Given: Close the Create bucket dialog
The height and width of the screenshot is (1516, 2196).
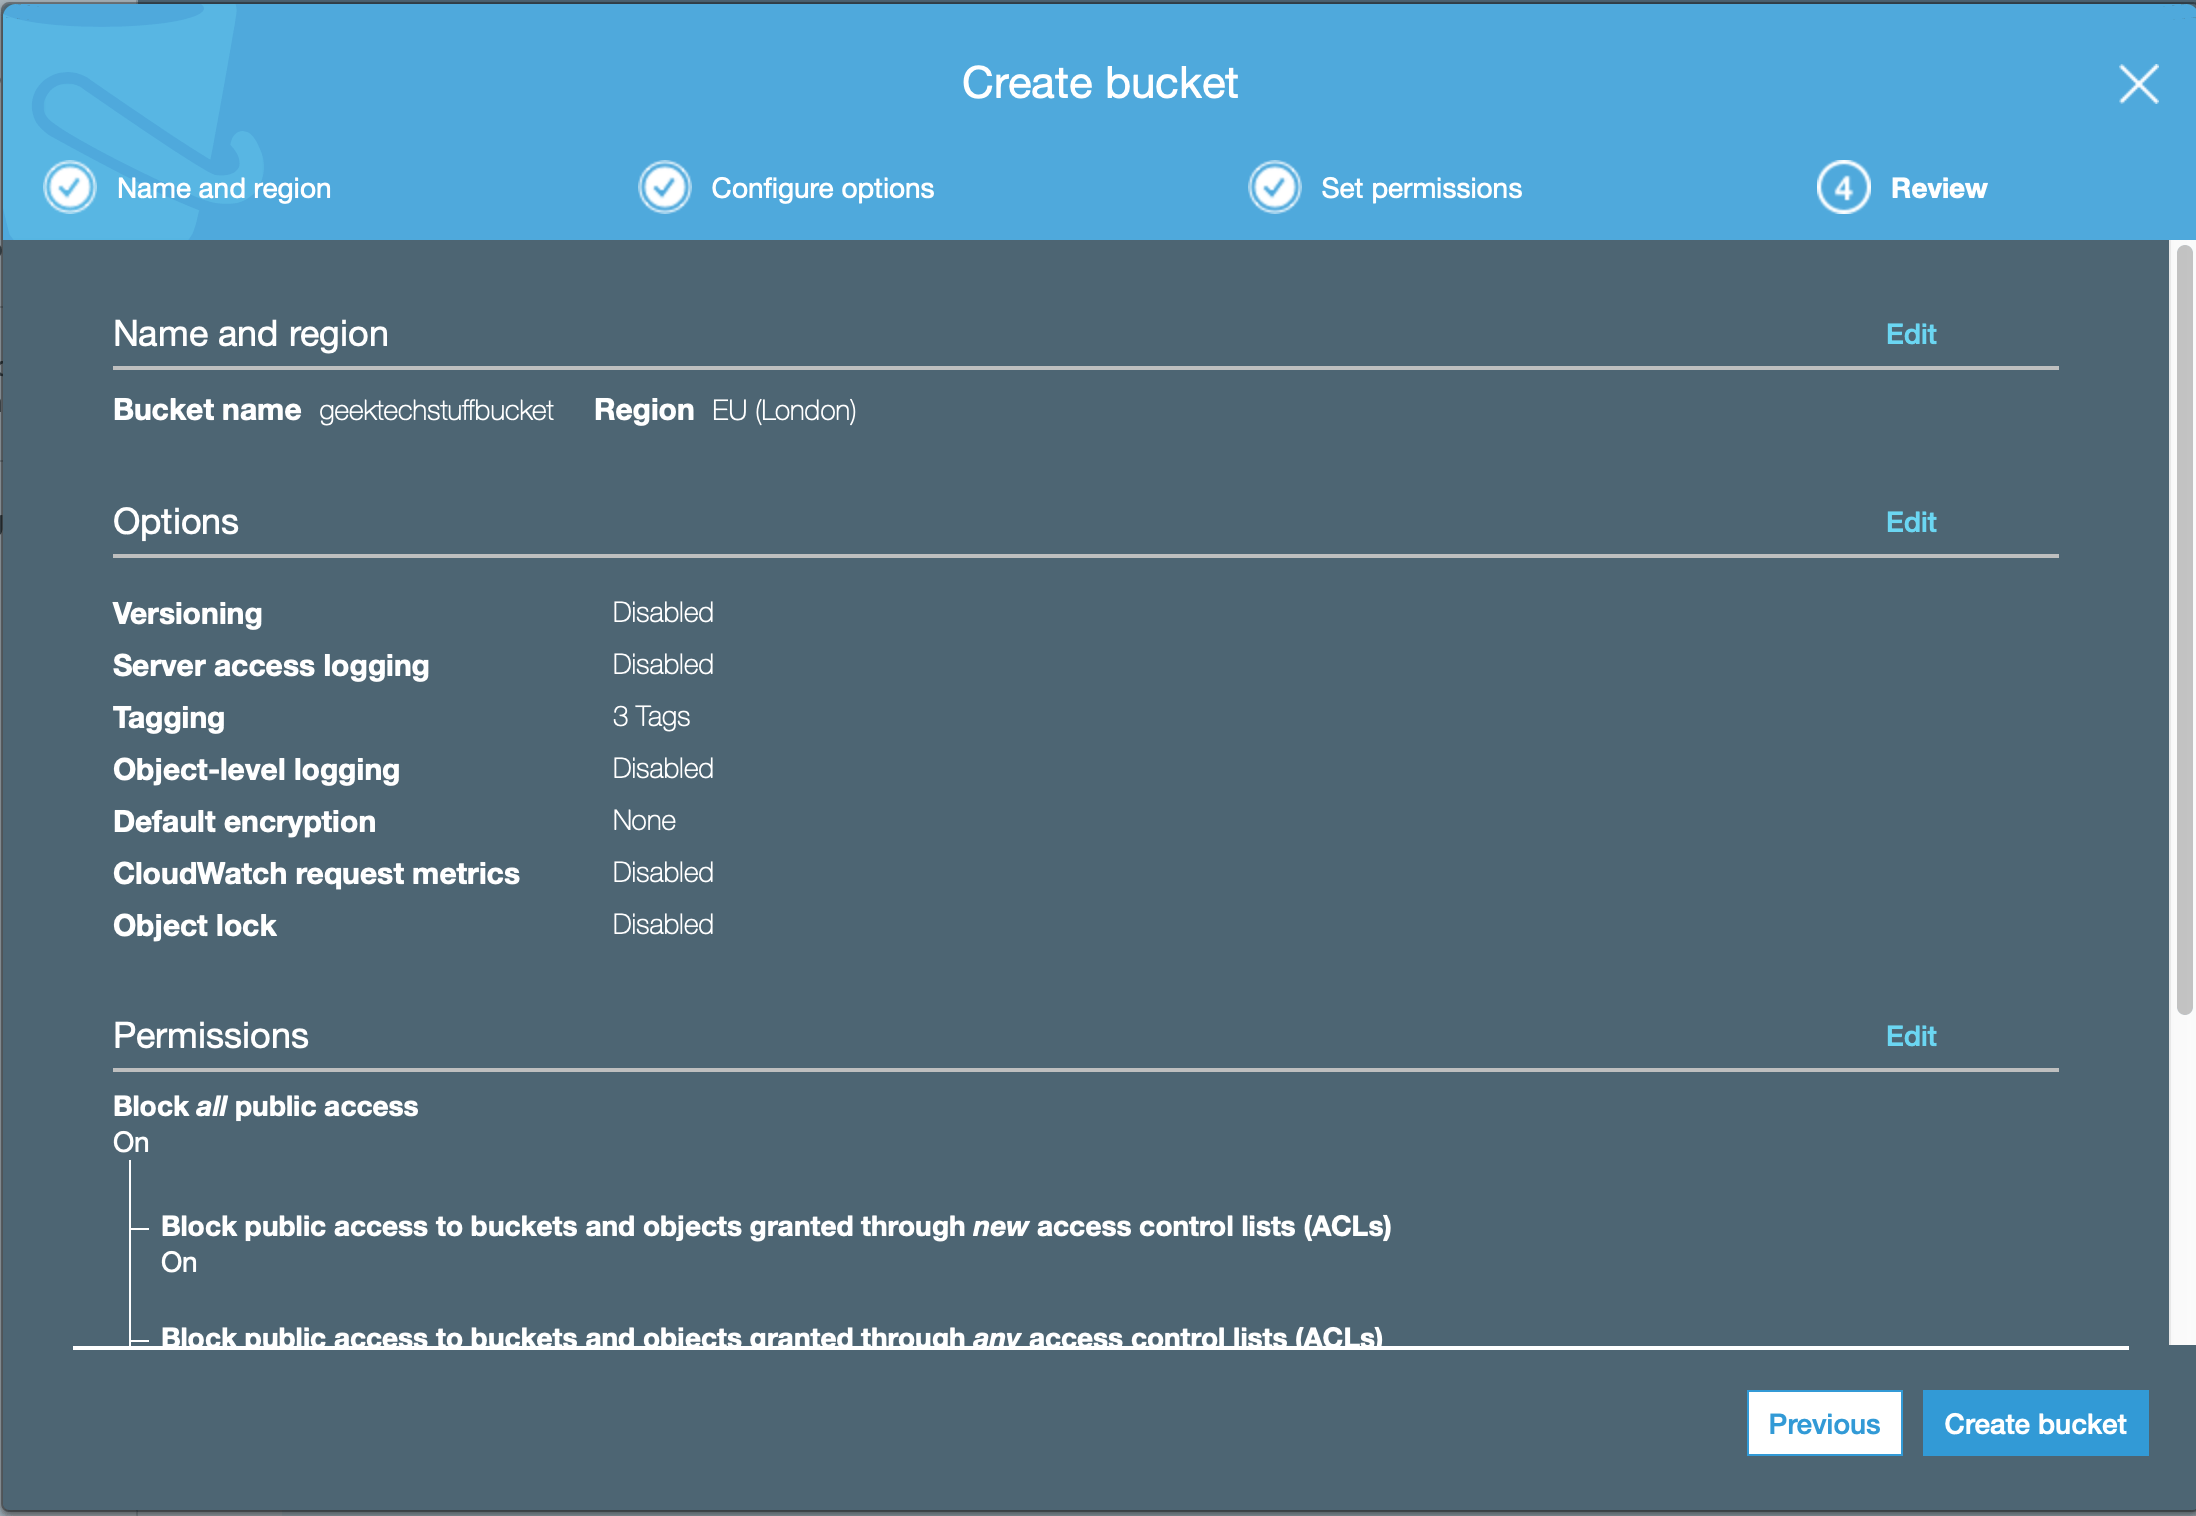Looking at the screenshot, I should coord(2138,84).
